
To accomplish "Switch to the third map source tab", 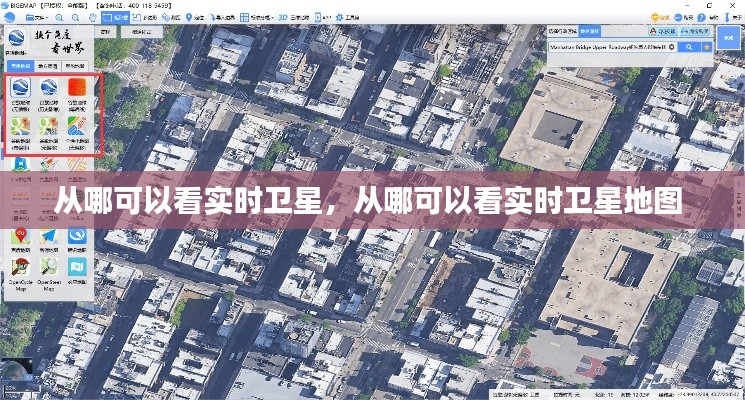I will [76, 66].
